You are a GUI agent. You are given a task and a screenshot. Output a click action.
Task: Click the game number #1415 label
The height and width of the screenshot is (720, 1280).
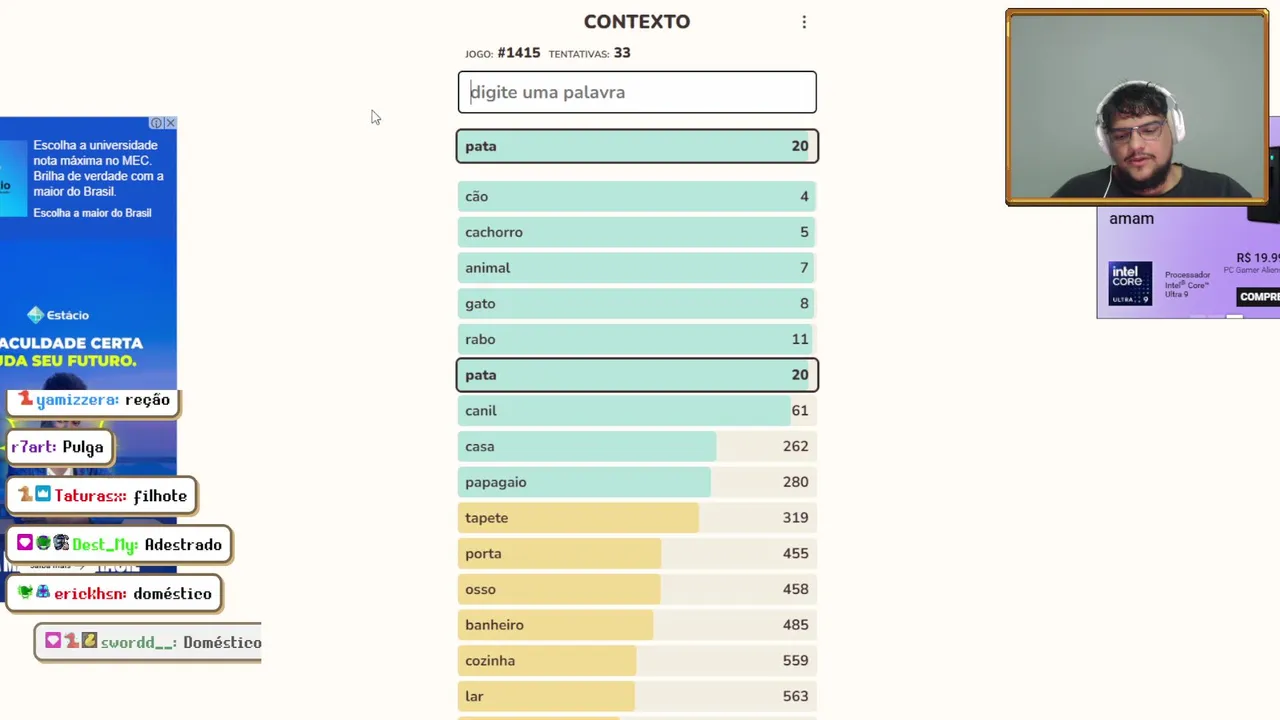518,53
